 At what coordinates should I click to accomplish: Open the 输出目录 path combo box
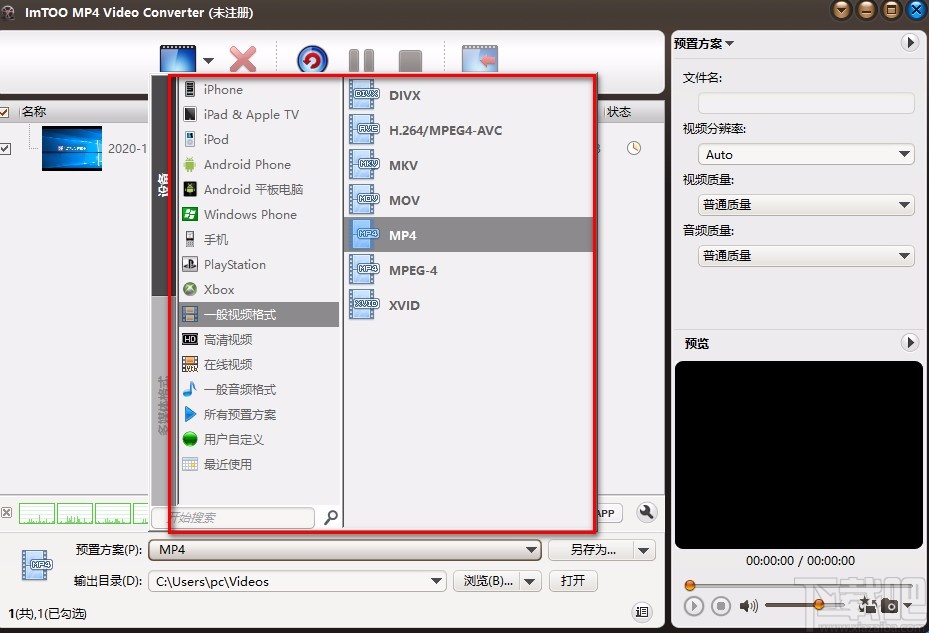pyautogui.click(x=297, y=581)
